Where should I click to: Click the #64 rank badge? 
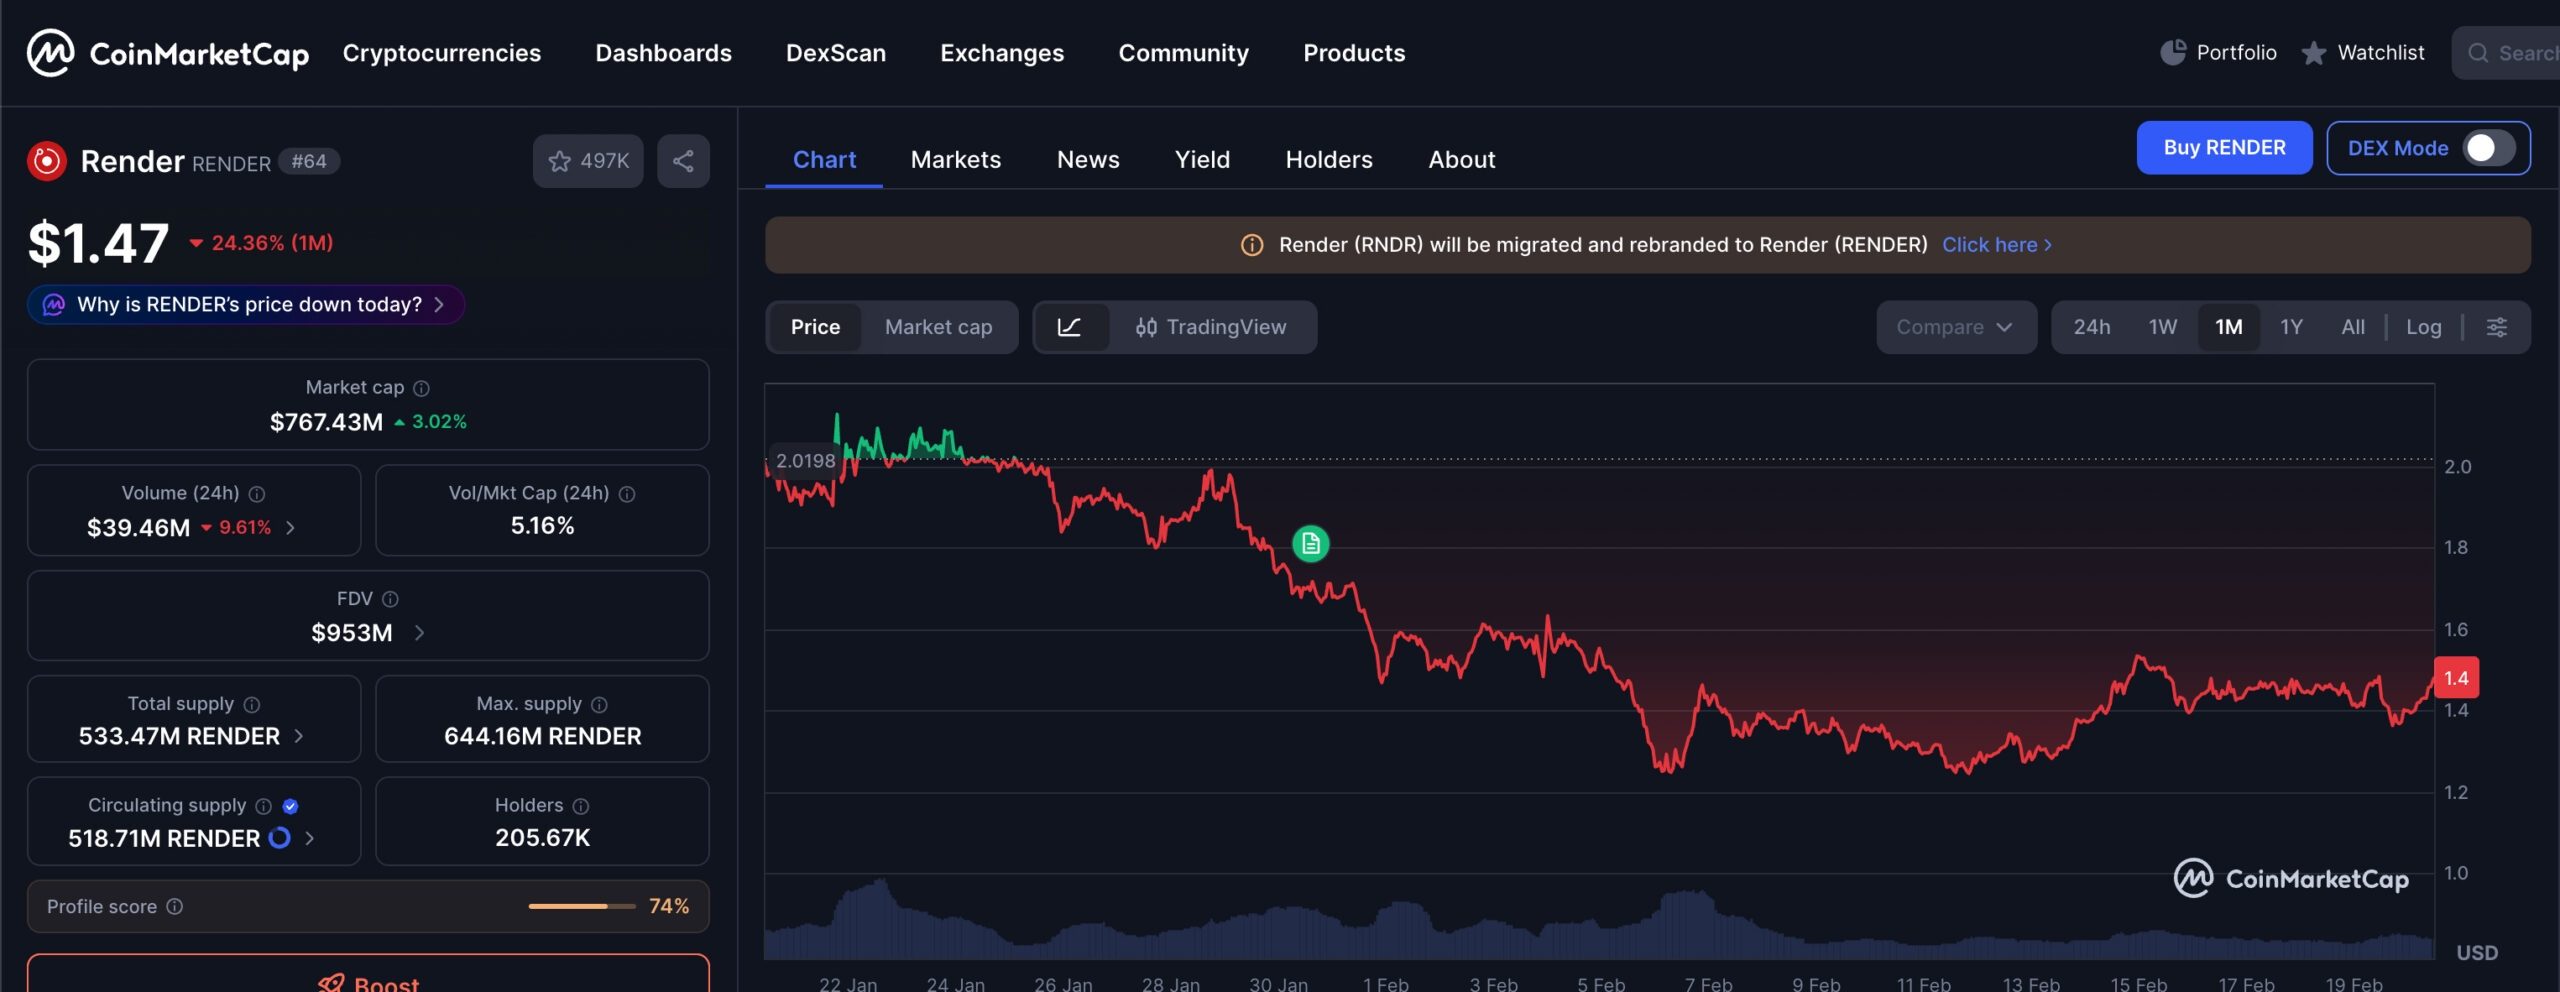tap(309, 162)
